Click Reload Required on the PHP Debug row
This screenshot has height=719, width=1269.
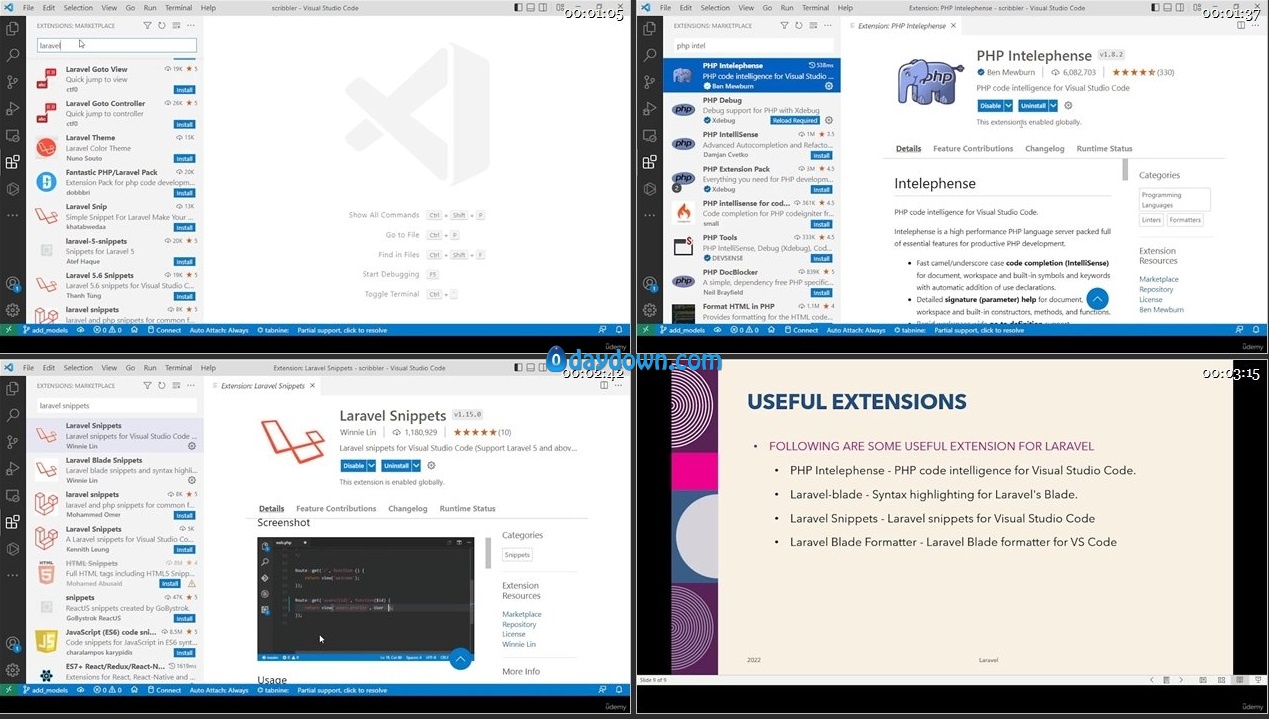(x=795, y=120)
